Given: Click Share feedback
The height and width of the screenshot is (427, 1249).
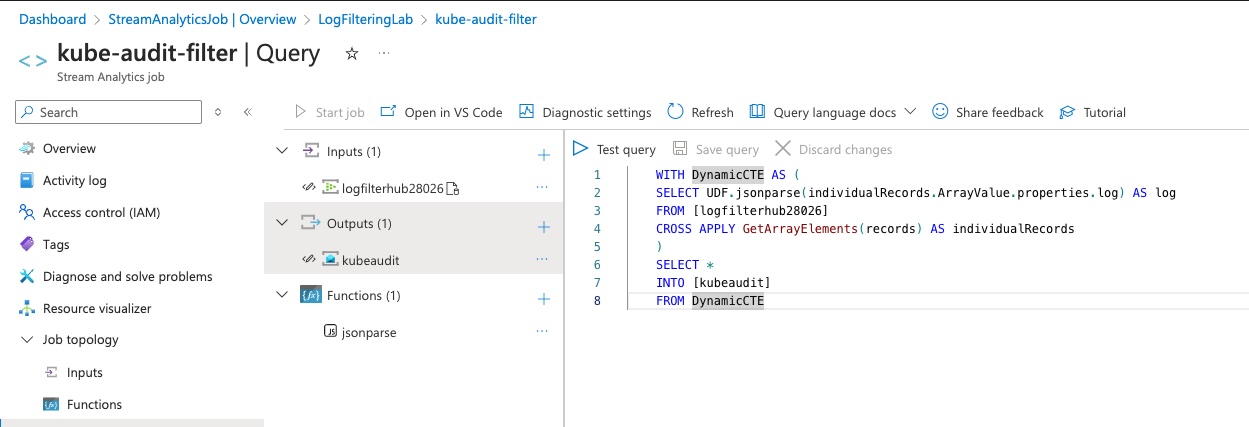Looking at the screenshot, I should [x=987, y=112].
